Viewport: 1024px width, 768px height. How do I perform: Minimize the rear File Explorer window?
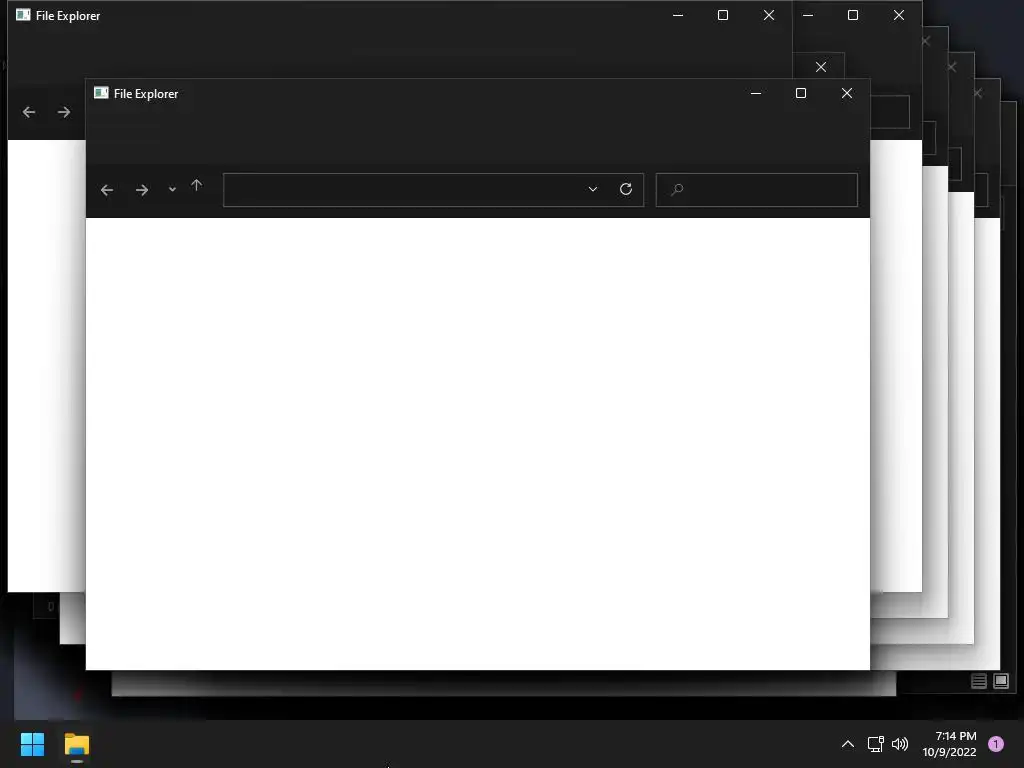point(678,15)
